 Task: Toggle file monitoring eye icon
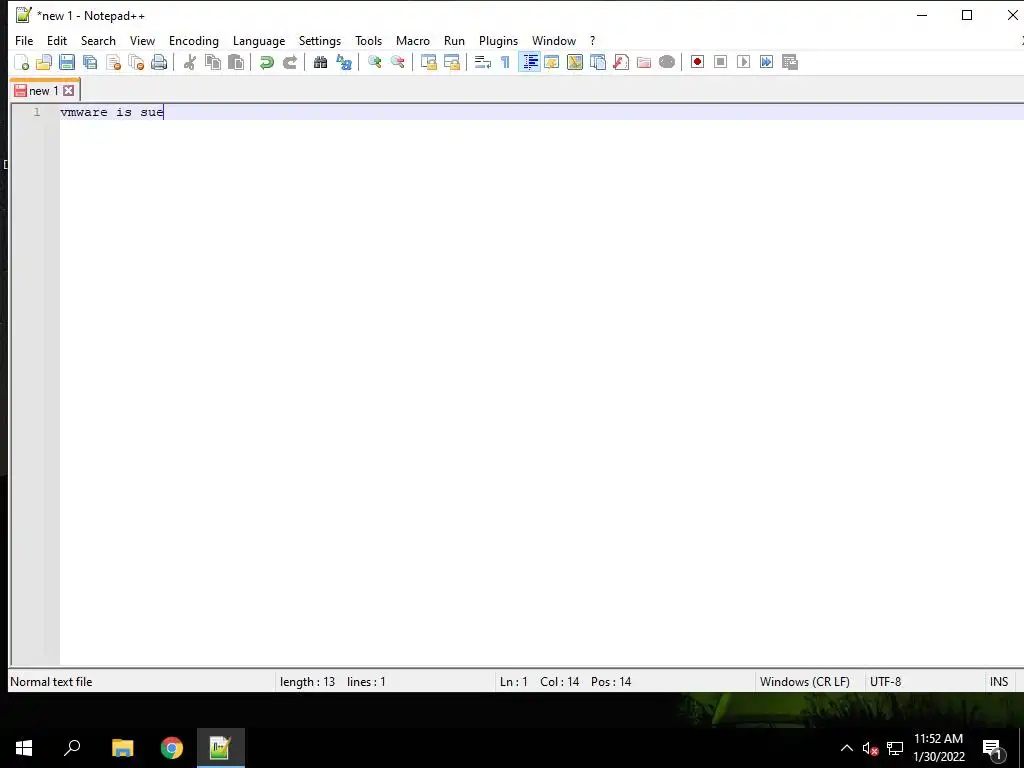click(667, 62)
